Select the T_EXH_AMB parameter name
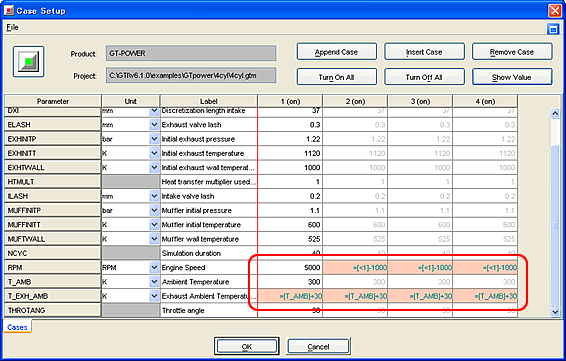566x361 pixels. pyautogui.click(x=52, y=296)
